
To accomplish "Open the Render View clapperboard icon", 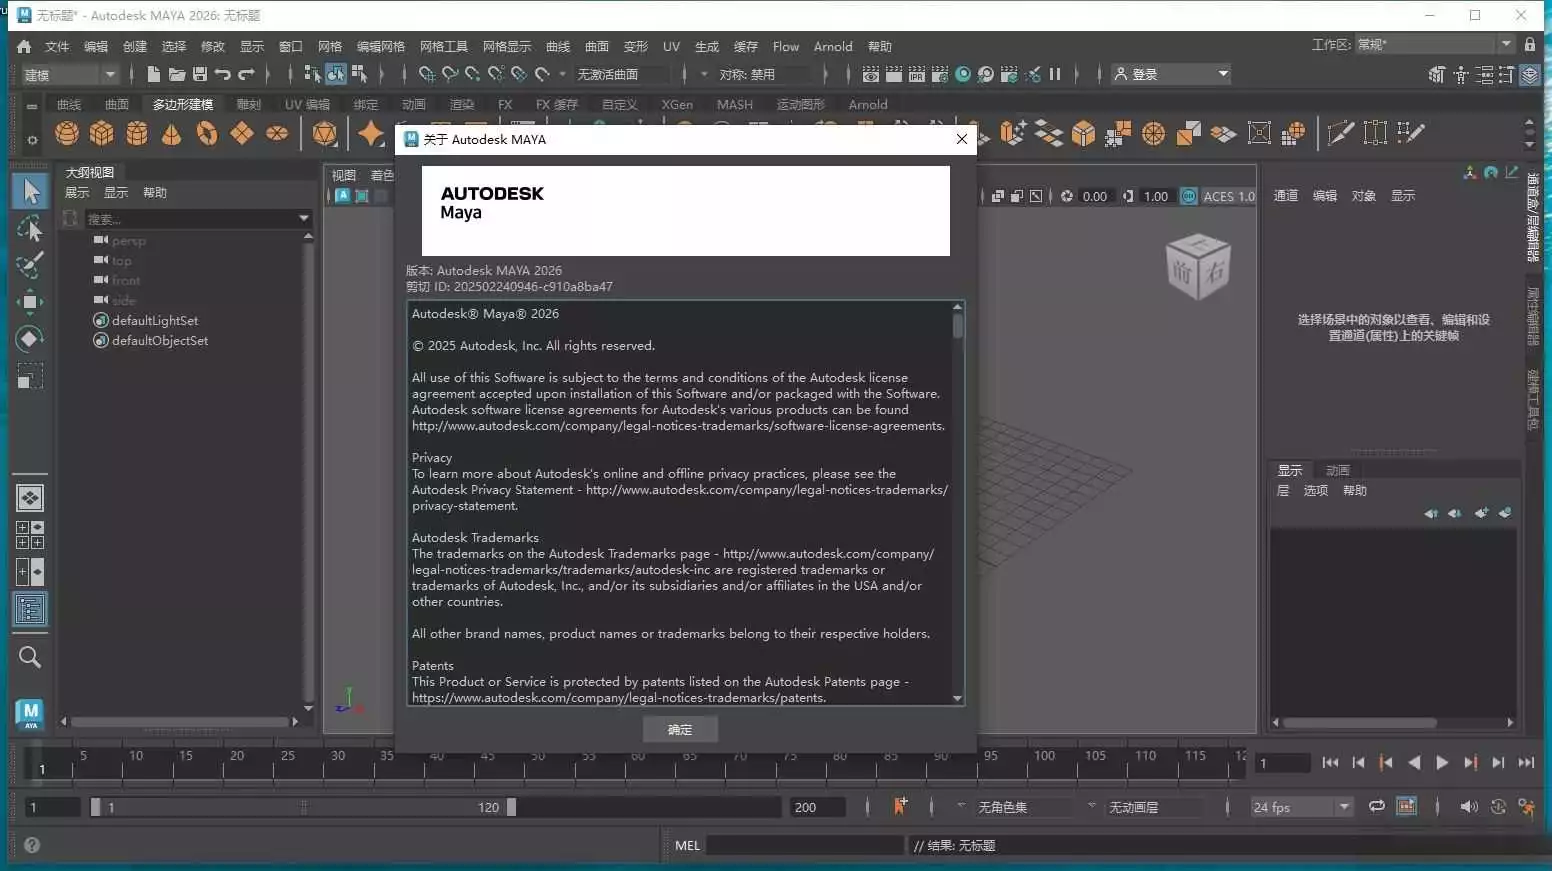I will (871, 74).
